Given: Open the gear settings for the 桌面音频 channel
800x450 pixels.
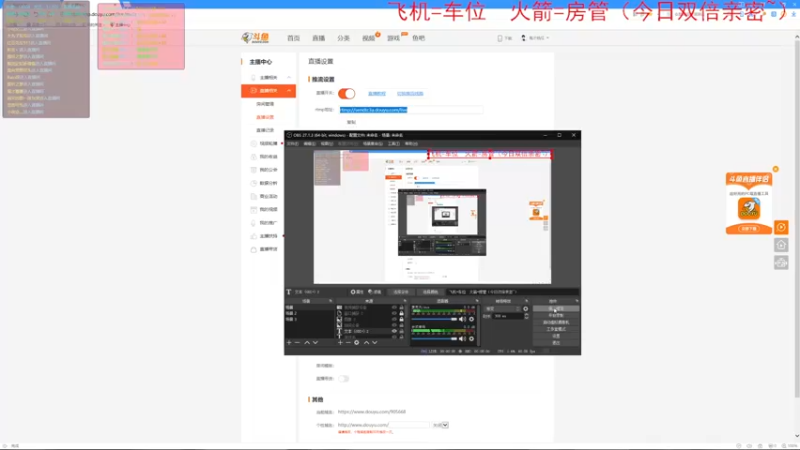Looking at the screenshot, I should click(471, 339).
